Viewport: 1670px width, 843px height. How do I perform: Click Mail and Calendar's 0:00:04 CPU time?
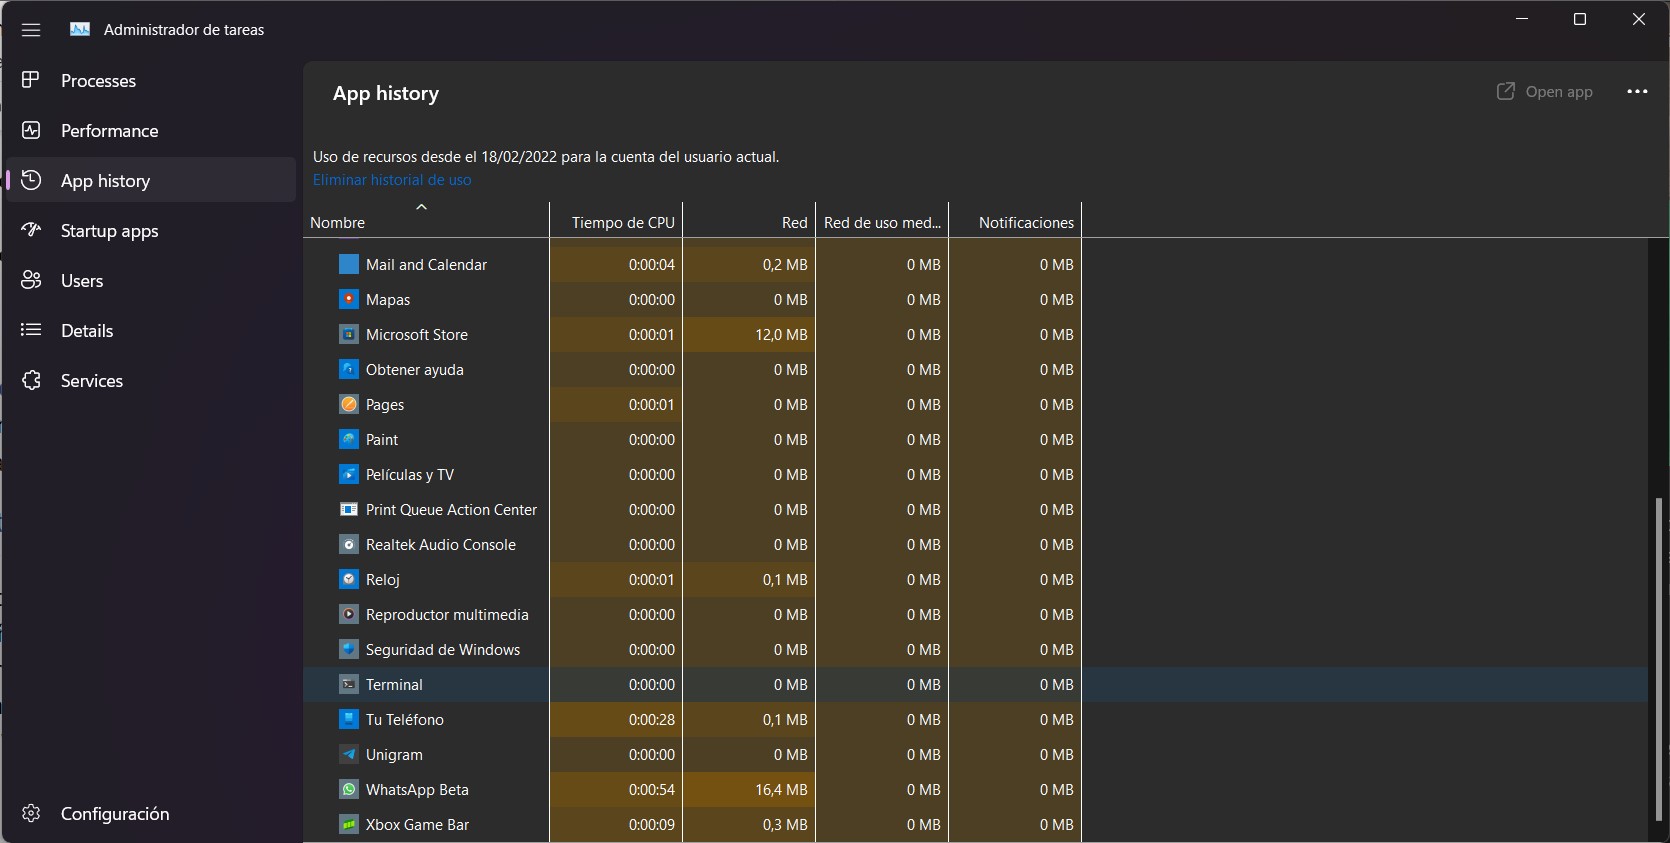(x=652, y=265)
